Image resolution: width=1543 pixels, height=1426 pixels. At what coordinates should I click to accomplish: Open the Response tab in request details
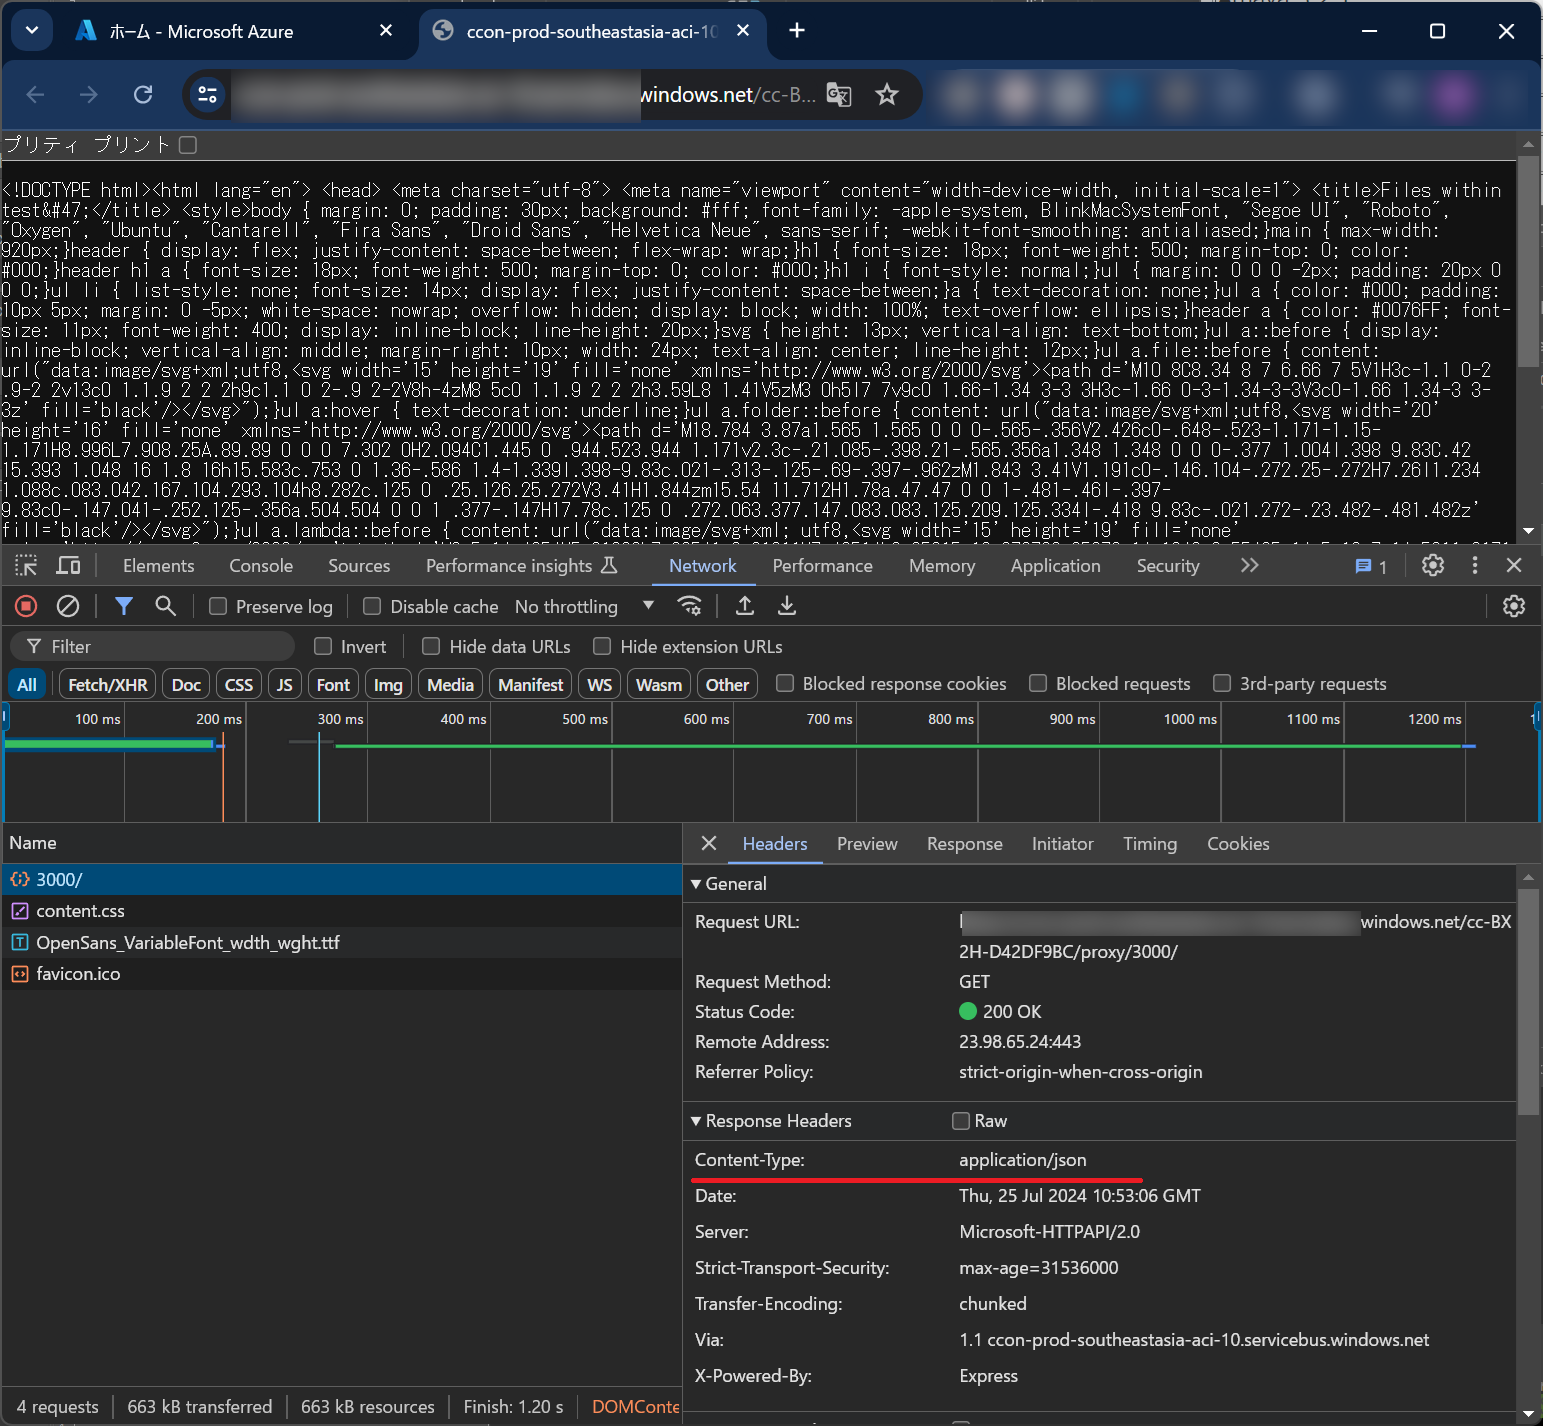(964, 844)
